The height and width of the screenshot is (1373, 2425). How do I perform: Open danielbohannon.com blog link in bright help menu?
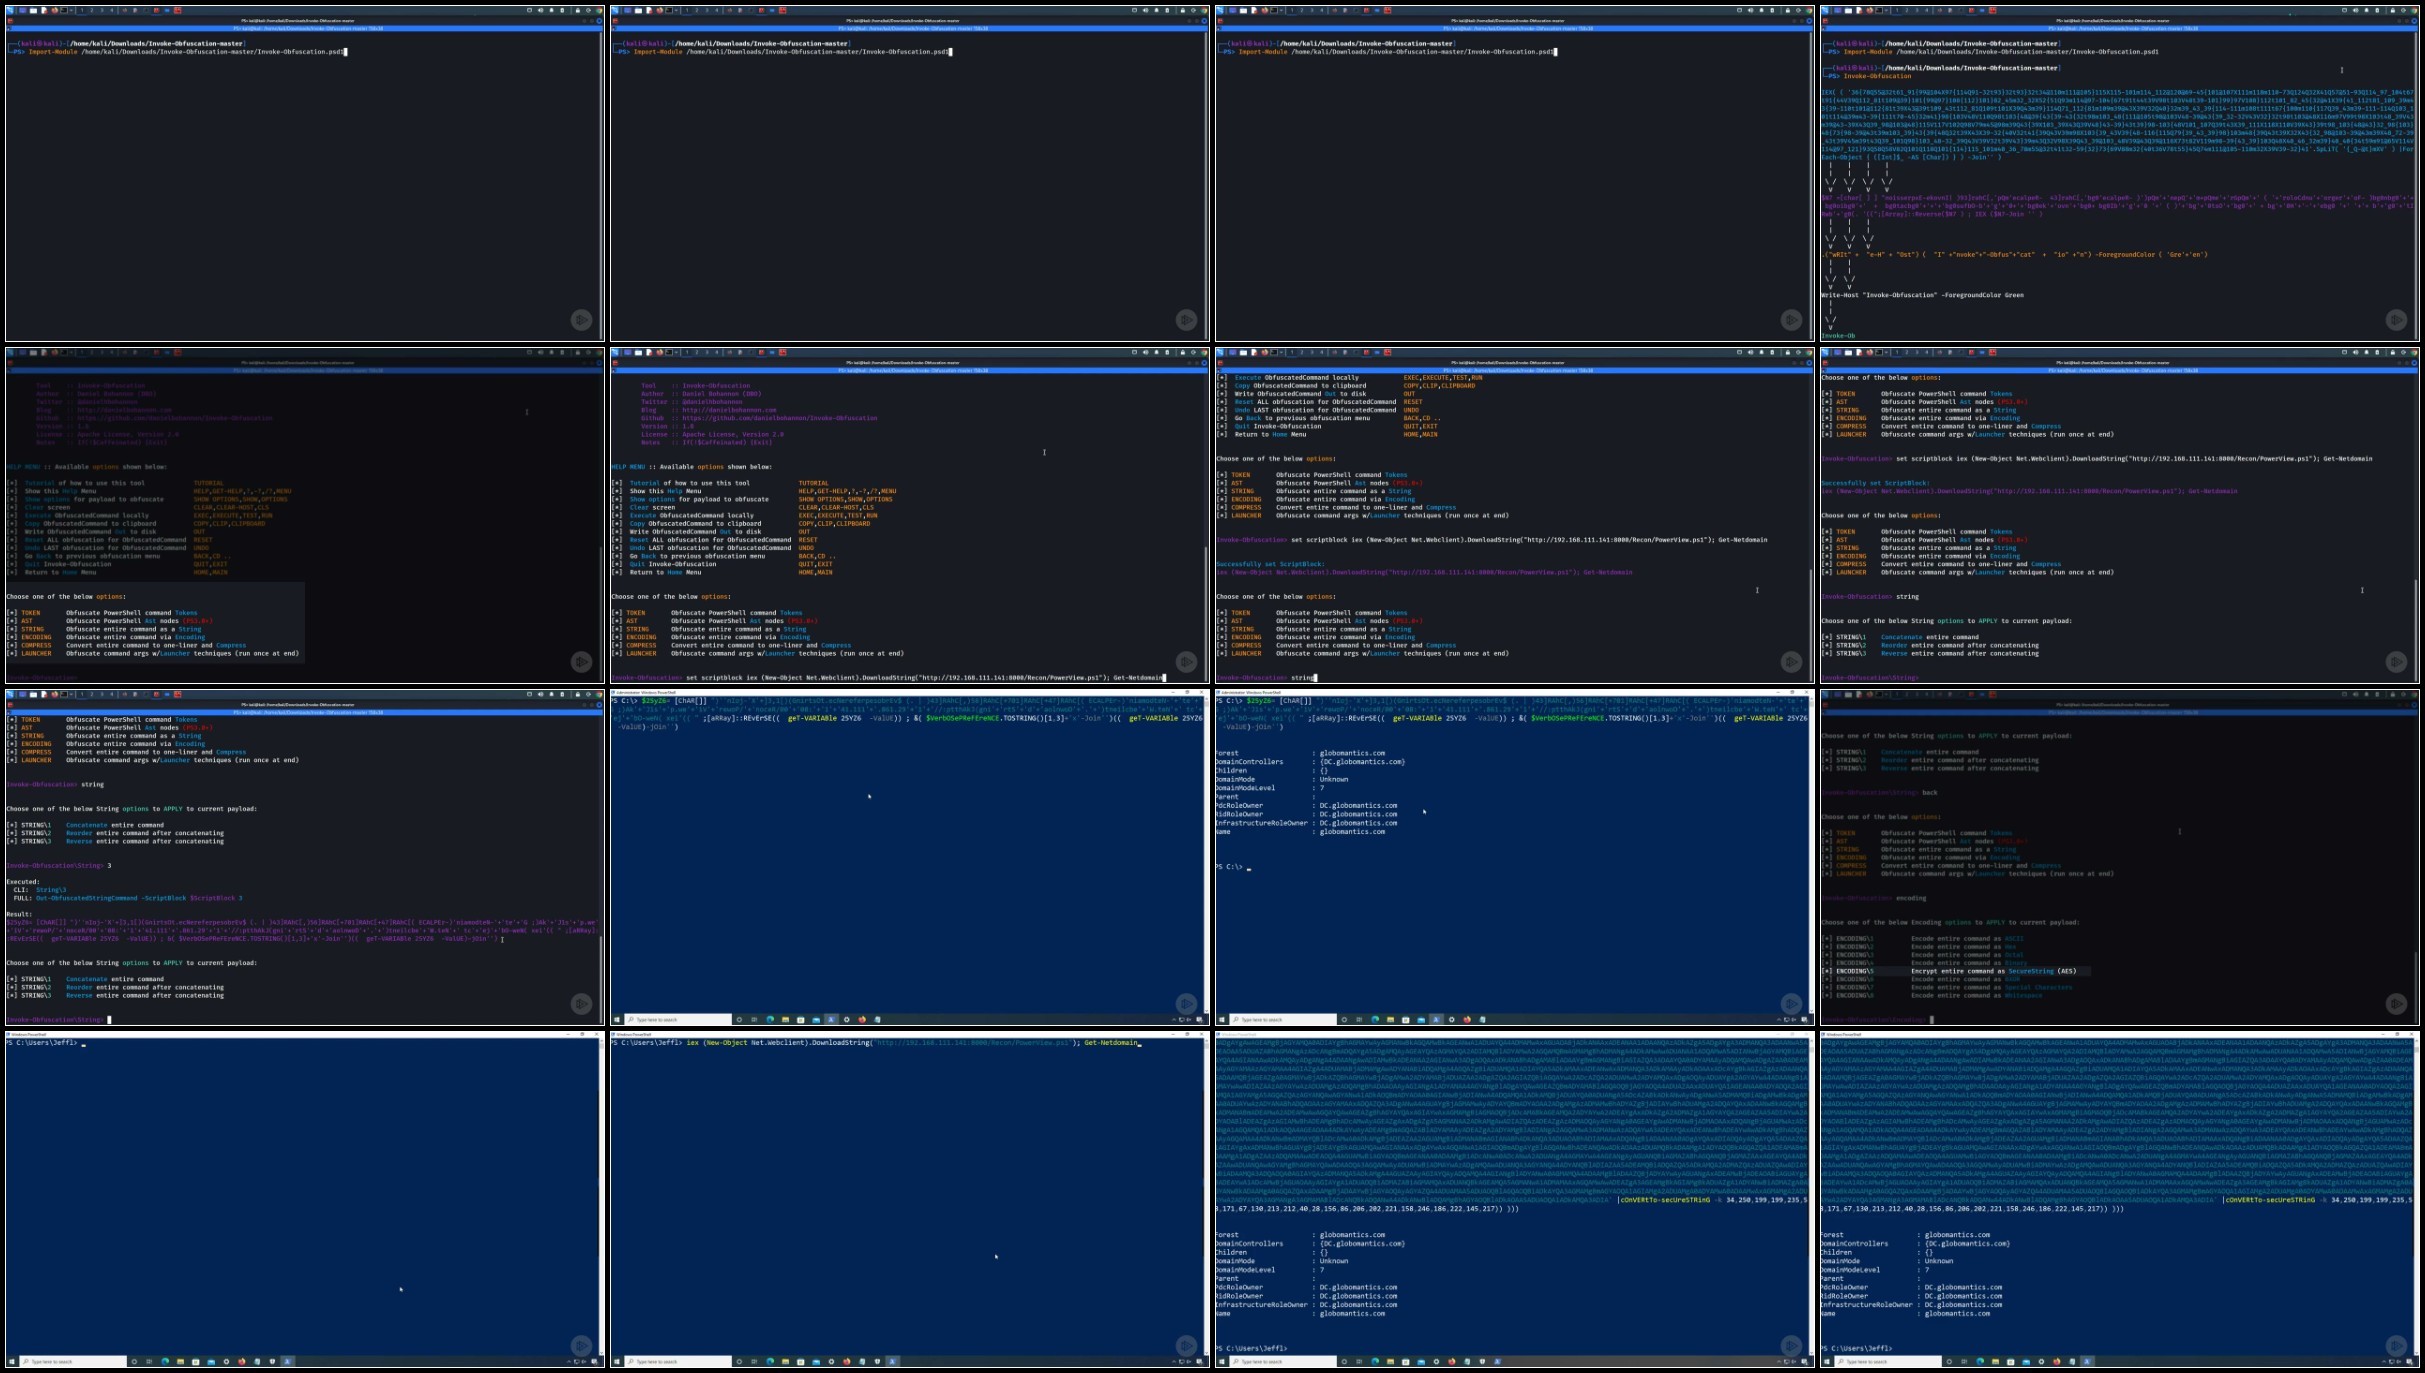pos(730,410)
